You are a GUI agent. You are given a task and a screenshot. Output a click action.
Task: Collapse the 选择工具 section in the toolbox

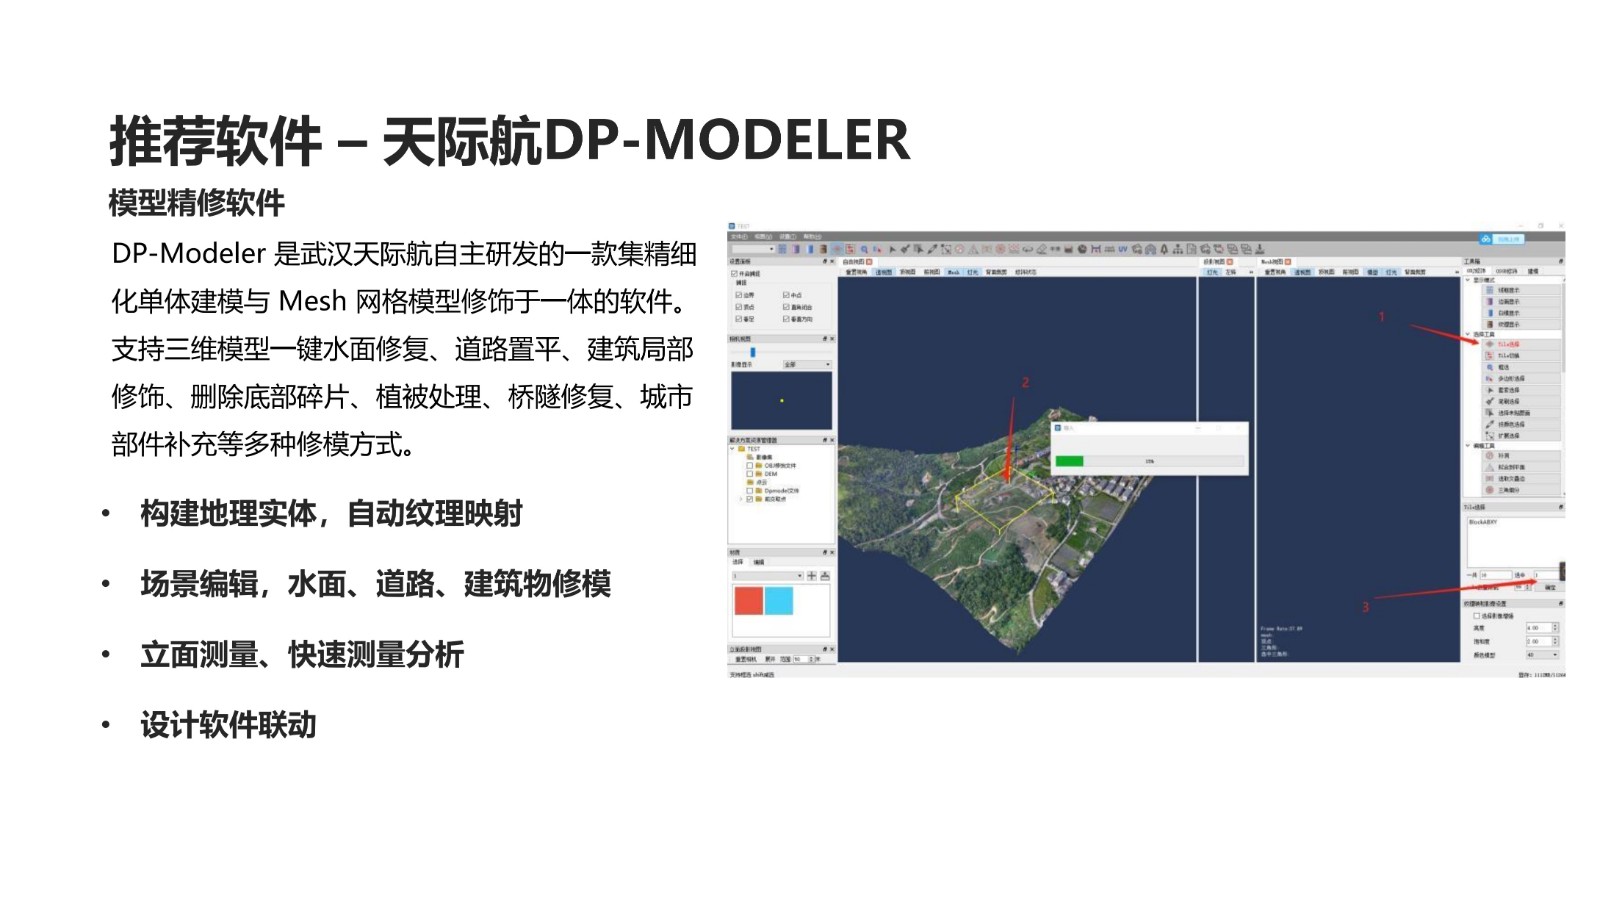(1468, 334)
